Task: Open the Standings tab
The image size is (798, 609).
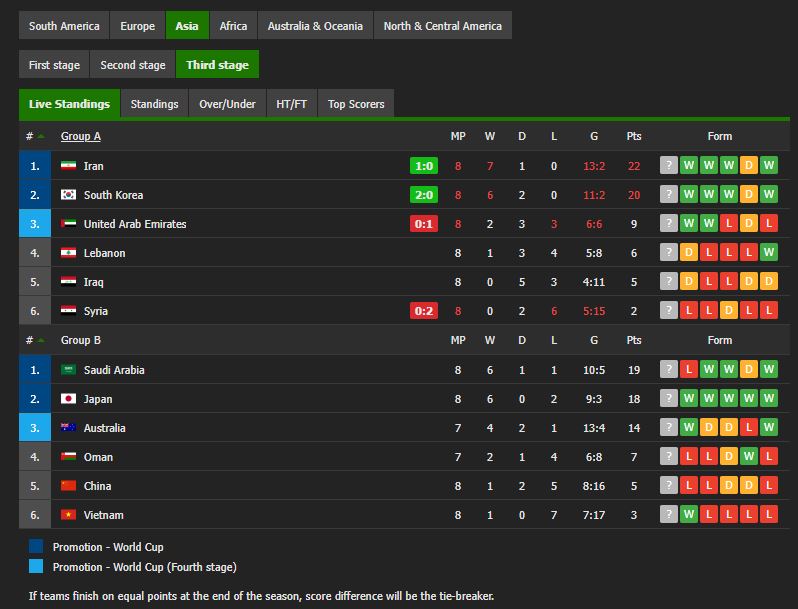Action: pos(154,104)
